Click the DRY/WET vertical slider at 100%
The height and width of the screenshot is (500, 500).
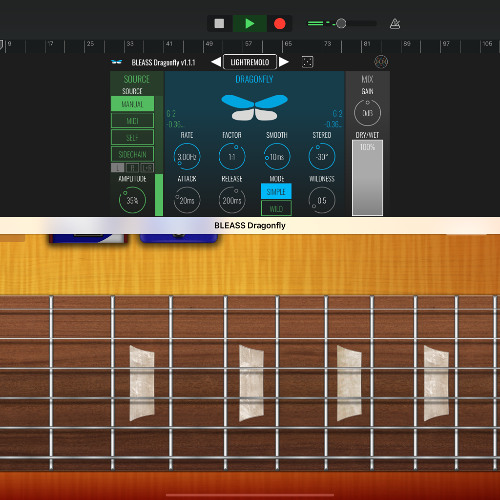(367, 178)
